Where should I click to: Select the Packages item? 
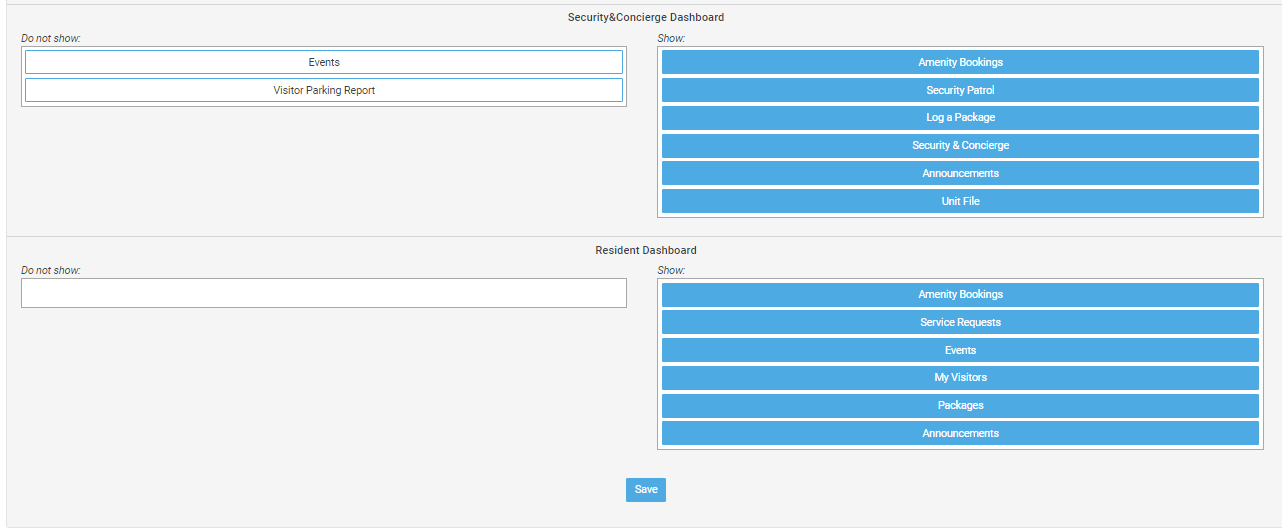tap(960, 405)
